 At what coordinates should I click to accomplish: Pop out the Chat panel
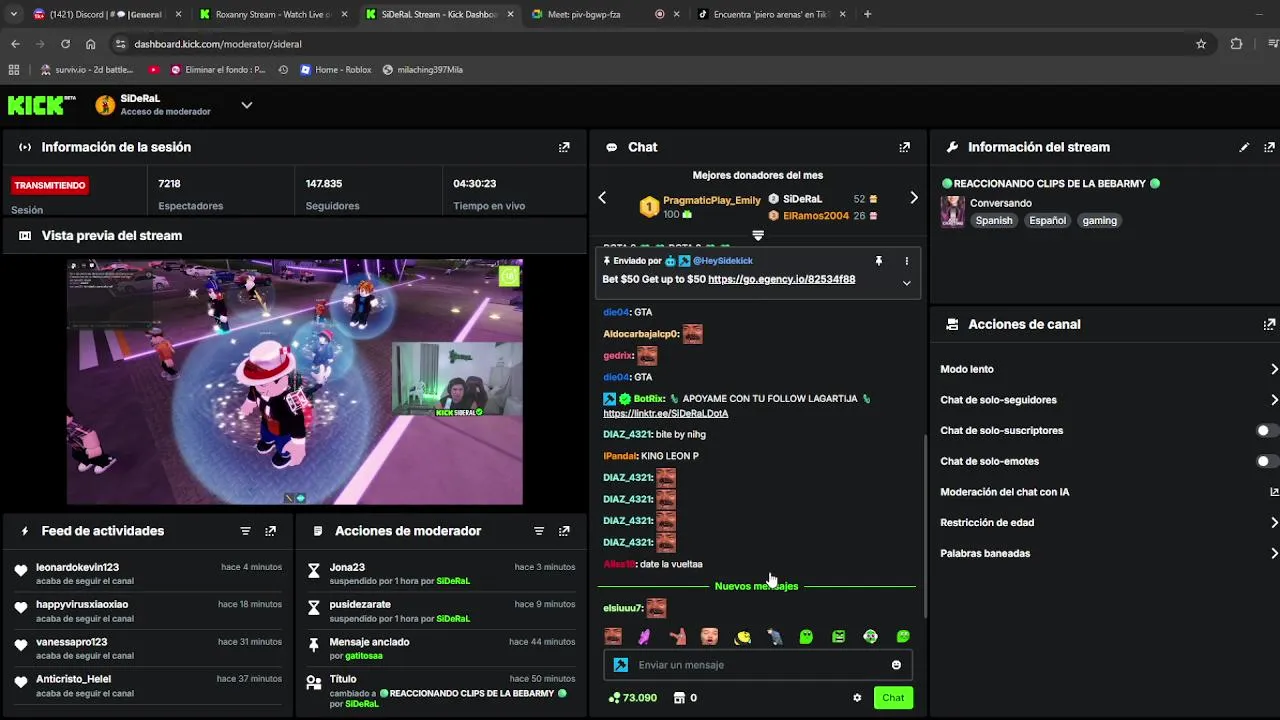tap(904, 147)
